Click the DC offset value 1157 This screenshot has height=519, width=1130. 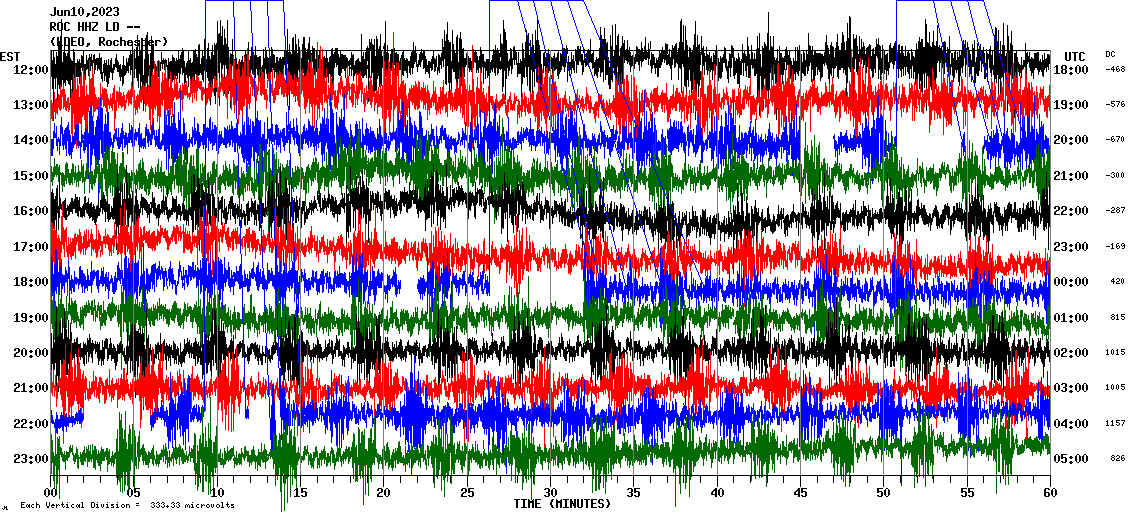1115,424
